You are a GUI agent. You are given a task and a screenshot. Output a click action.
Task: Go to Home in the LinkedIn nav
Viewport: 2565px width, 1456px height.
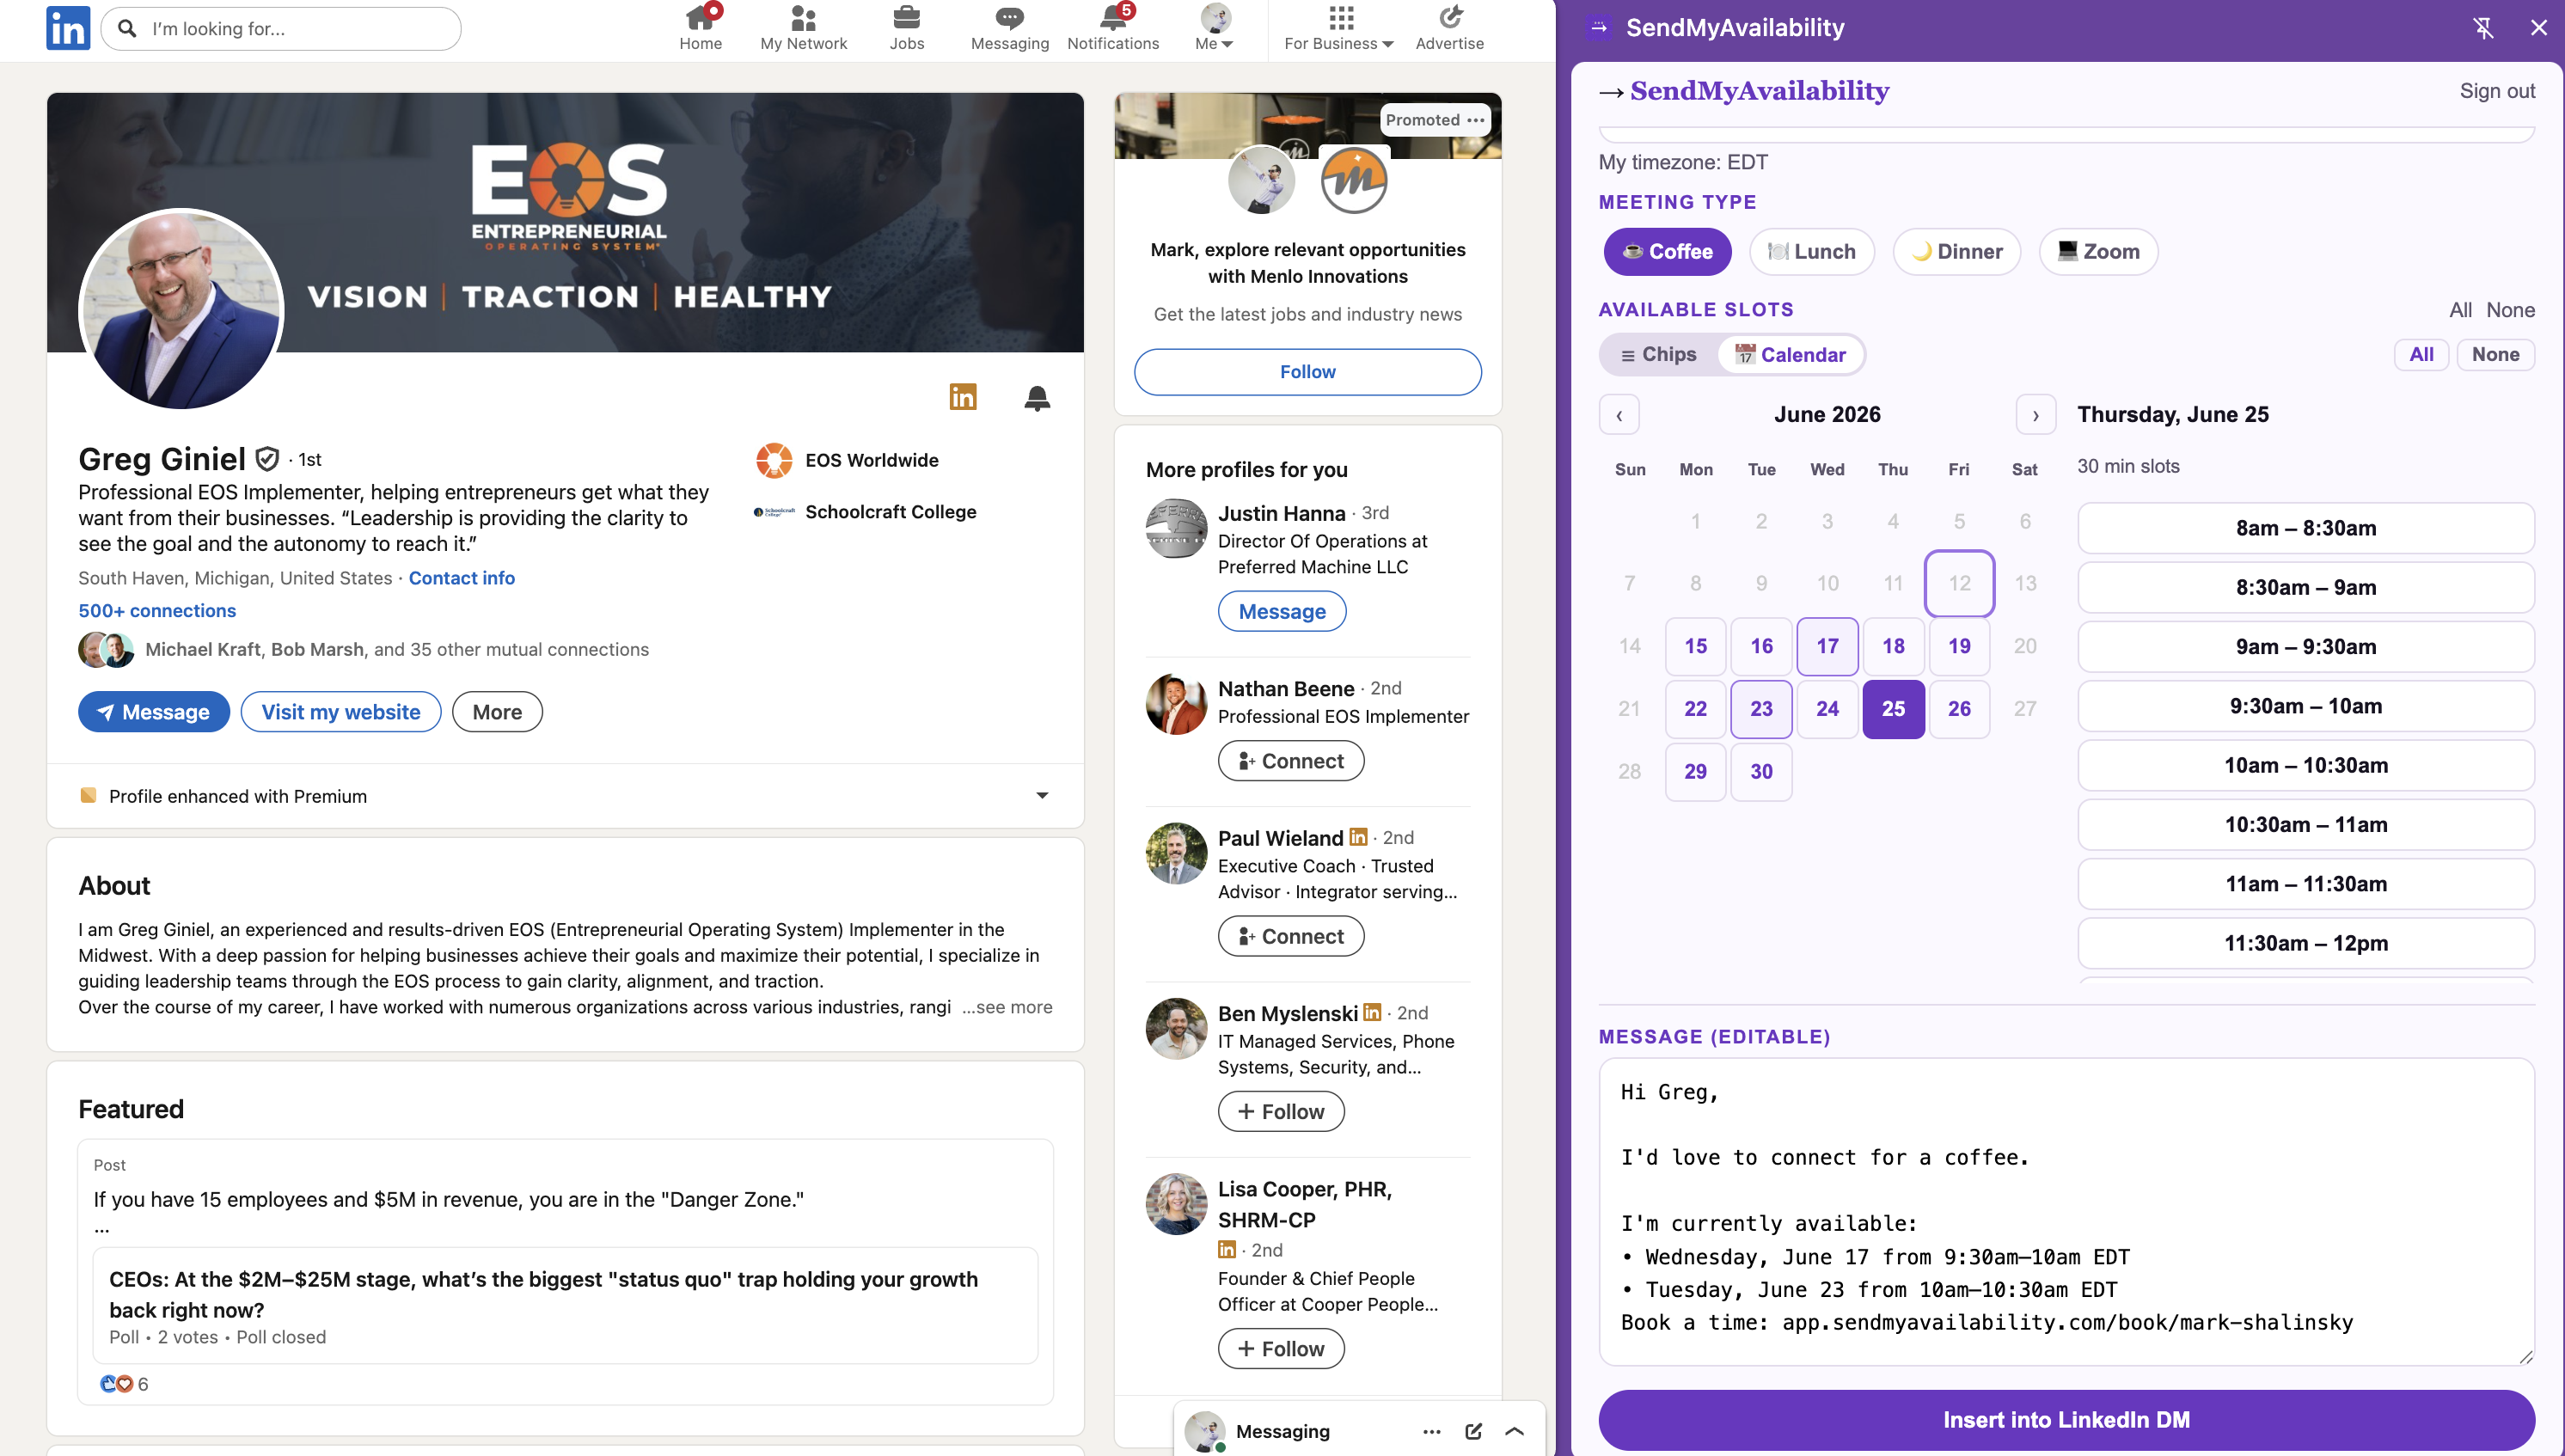coord(700,28)
